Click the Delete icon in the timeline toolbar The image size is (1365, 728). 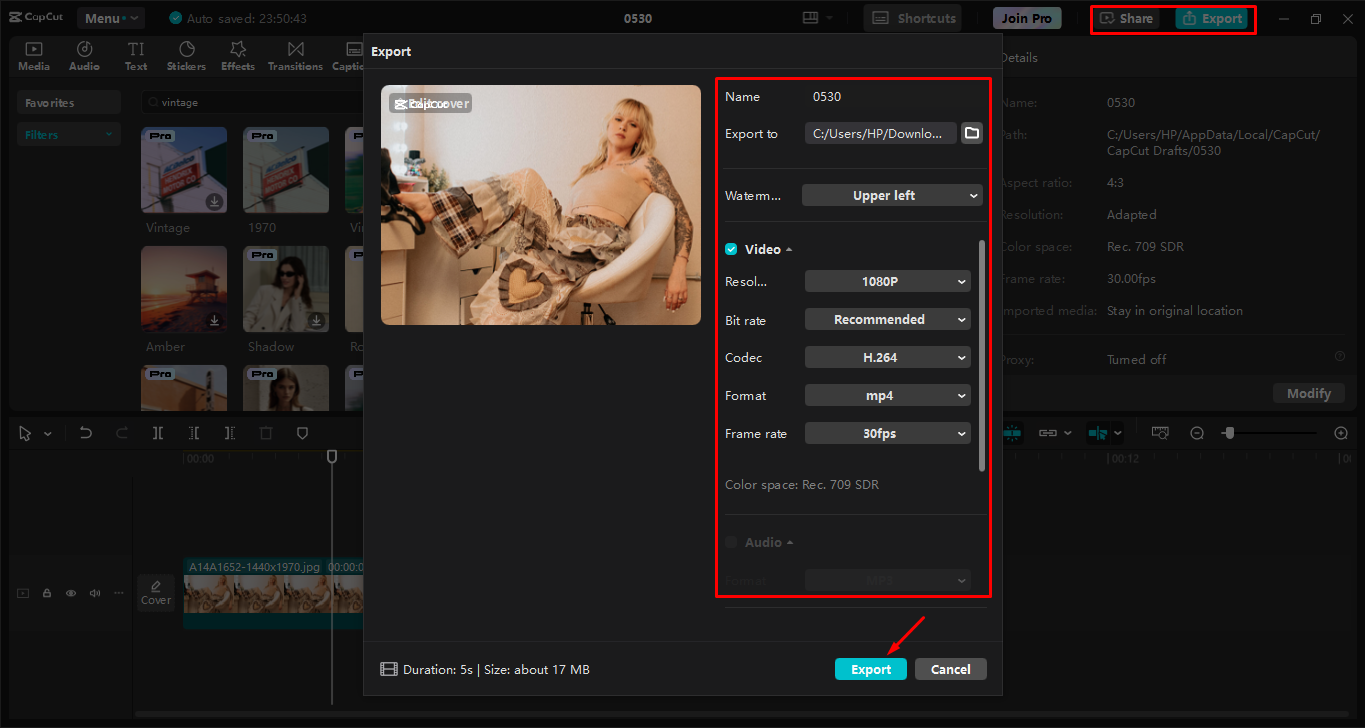tap(267, 432)
